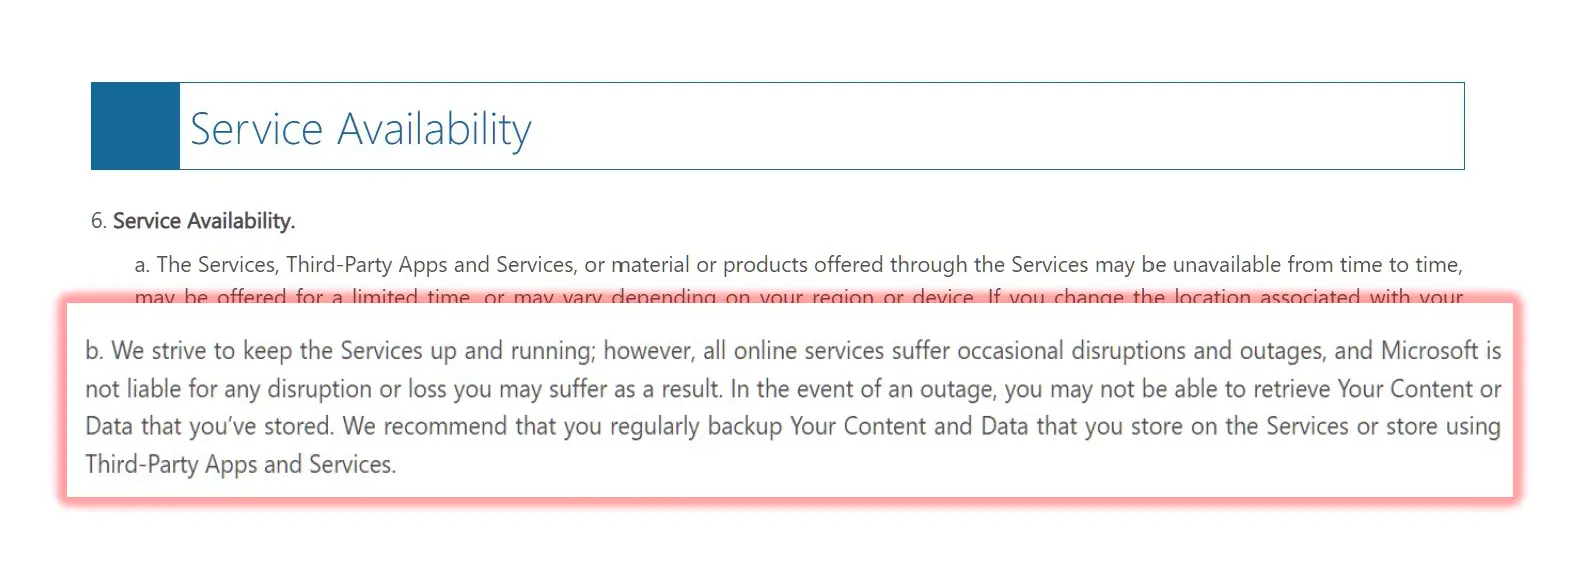This screenshot has height=580, width=1583.
Task: Click 'limited time' in the partially hidden line
Action: pyautogui.click(x=412, y=297)
